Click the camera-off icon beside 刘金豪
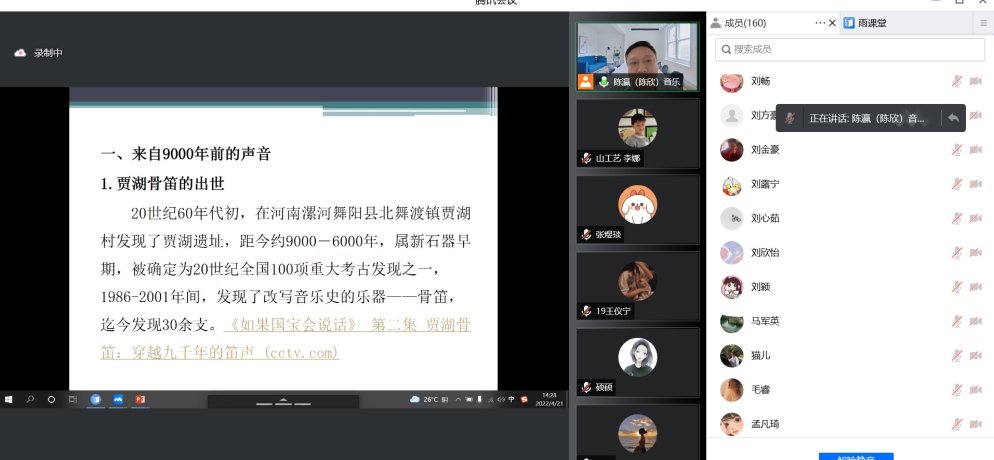Image resolution: width=994 pixels, height=460 pixels. pos(976,150)
